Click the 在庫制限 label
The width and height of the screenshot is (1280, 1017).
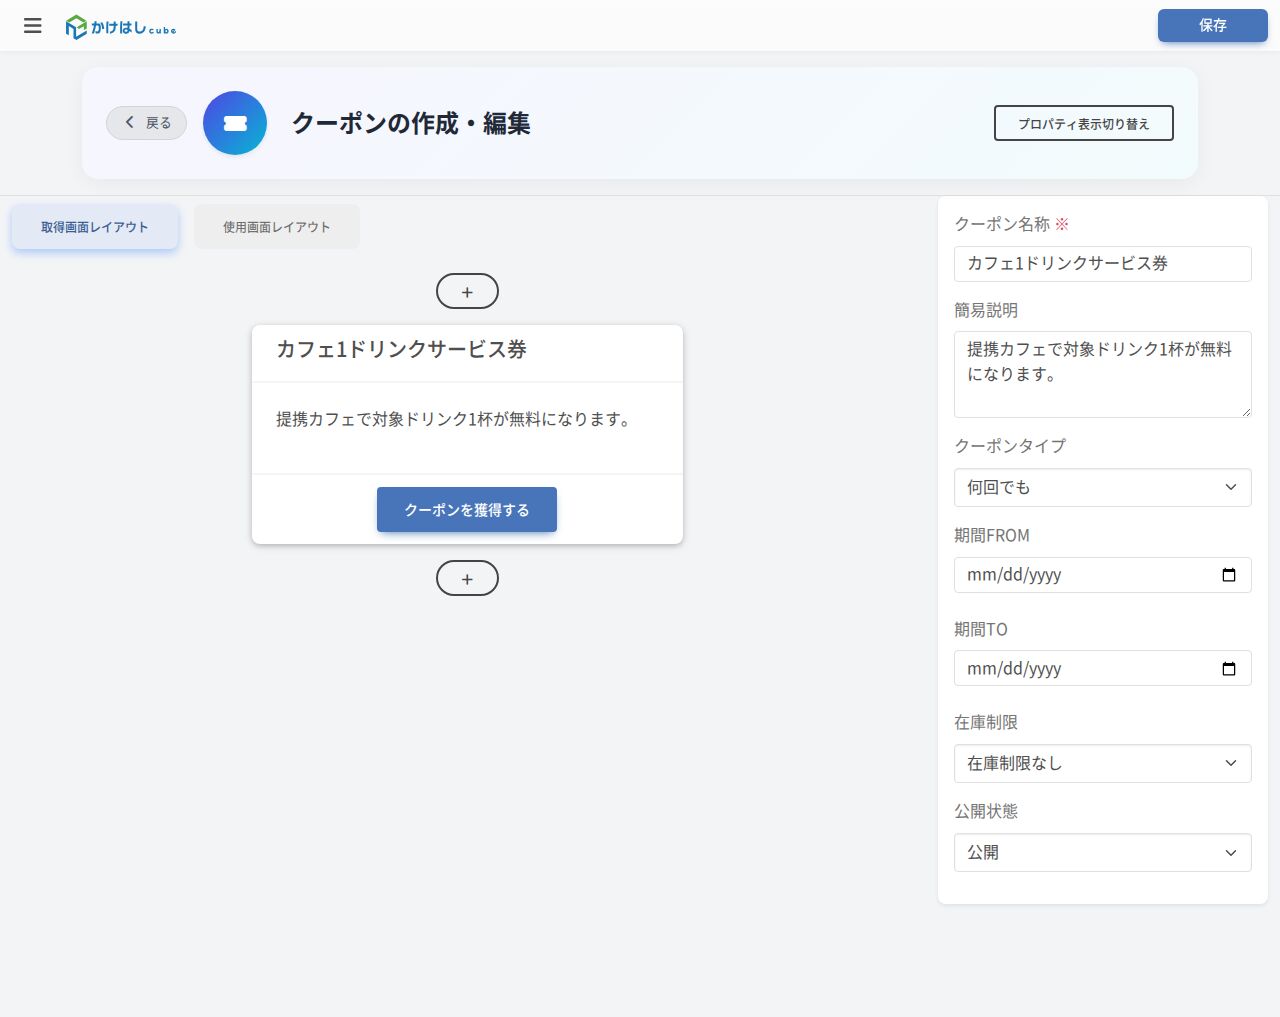986,722
